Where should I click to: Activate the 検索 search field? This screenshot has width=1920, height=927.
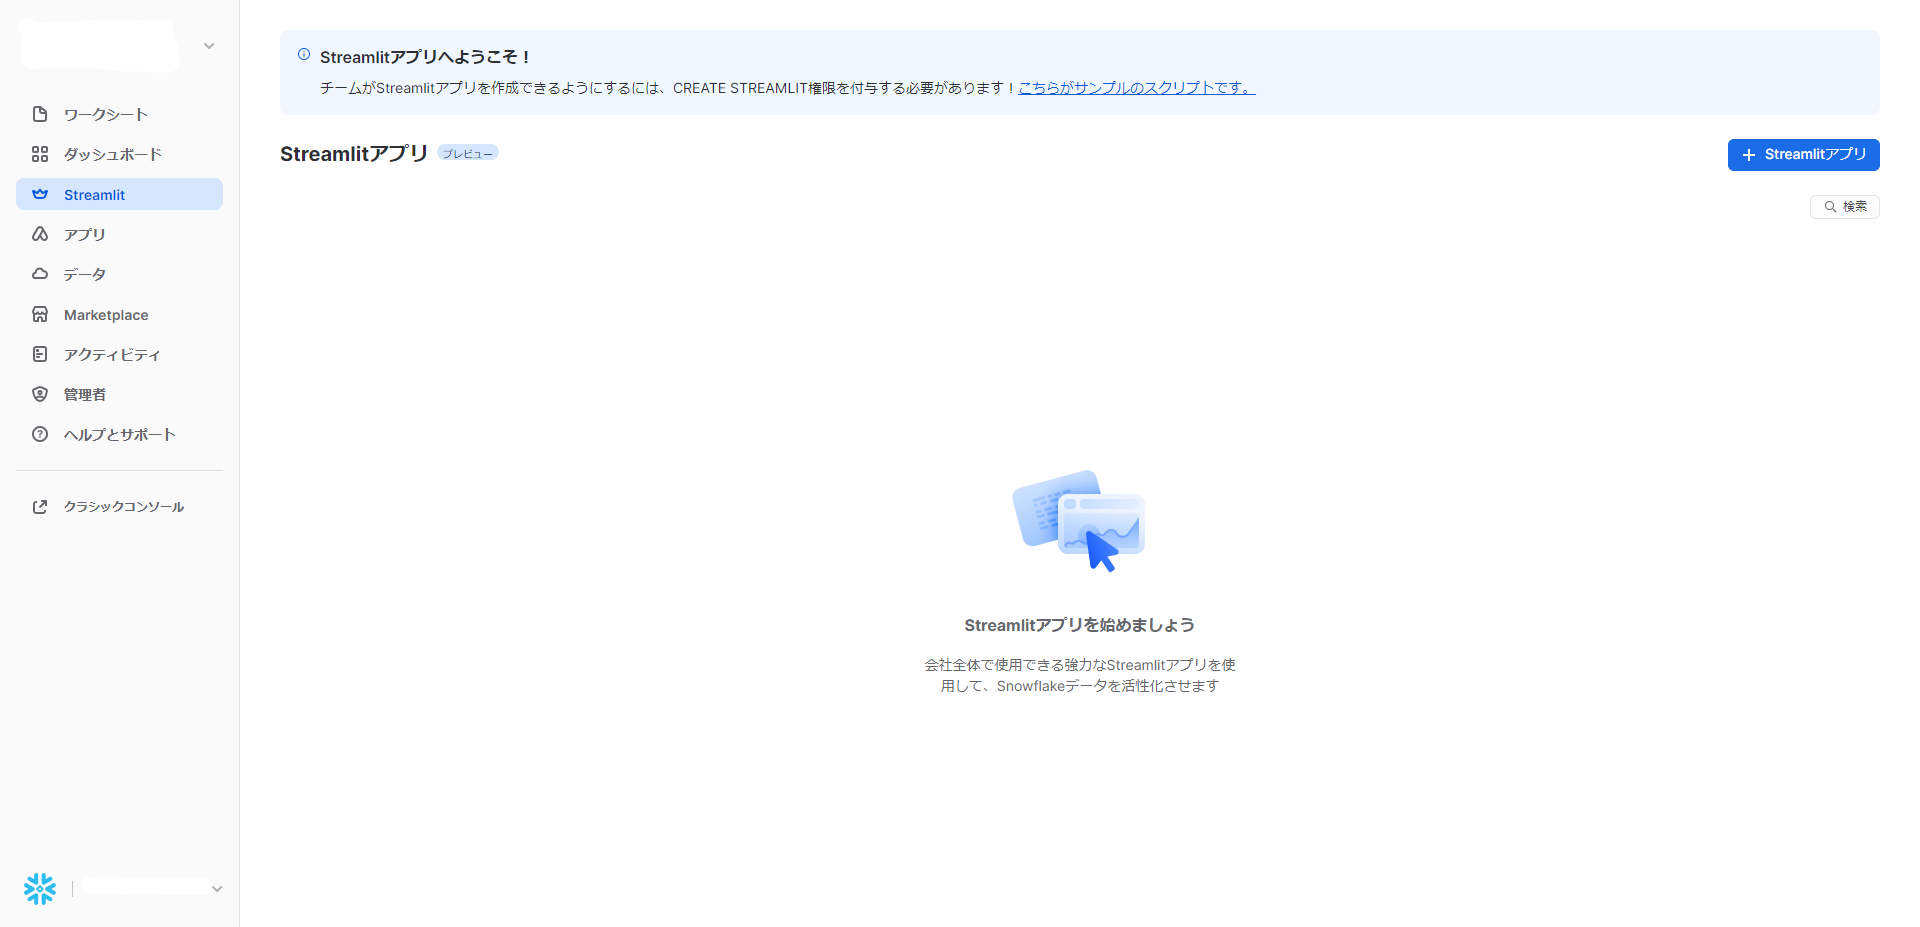coord(1844,206)
